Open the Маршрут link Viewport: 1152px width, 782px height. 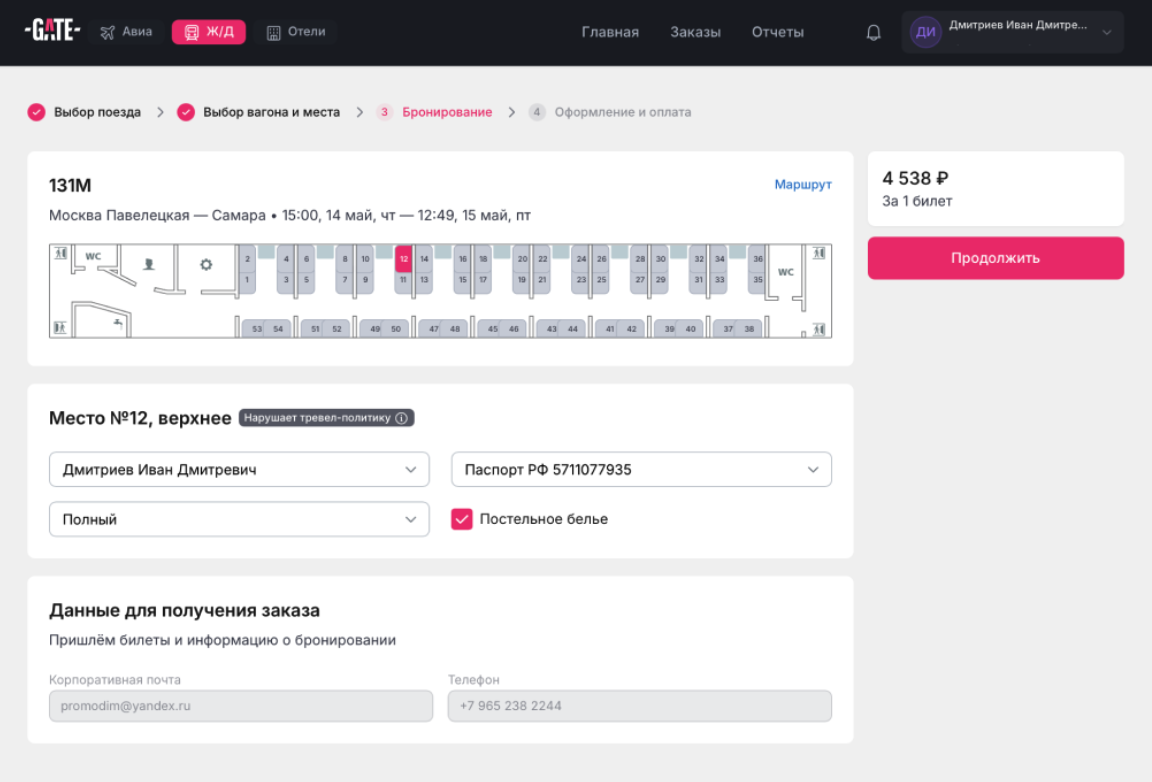(x=802, y=185)
